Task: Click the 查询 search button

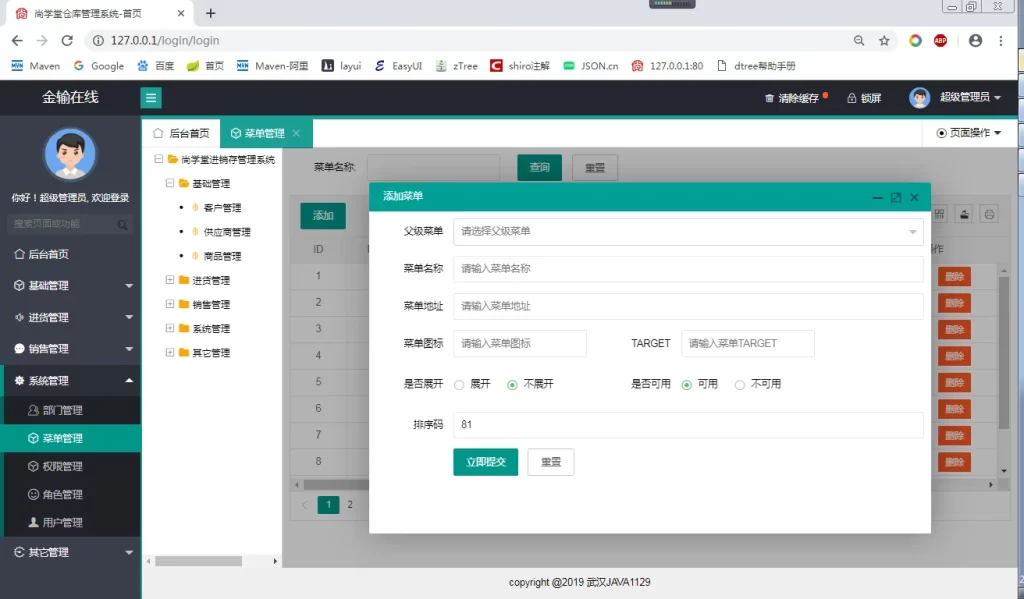Action: [539, 167]
